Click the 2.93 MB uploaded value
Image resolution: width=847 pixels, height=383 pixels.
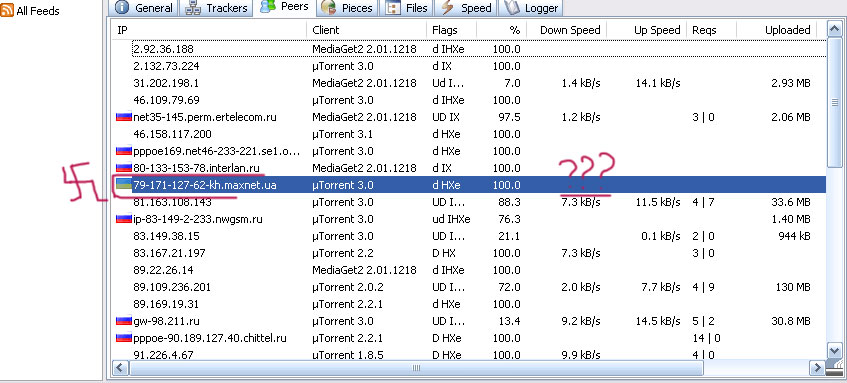point(791,83)
